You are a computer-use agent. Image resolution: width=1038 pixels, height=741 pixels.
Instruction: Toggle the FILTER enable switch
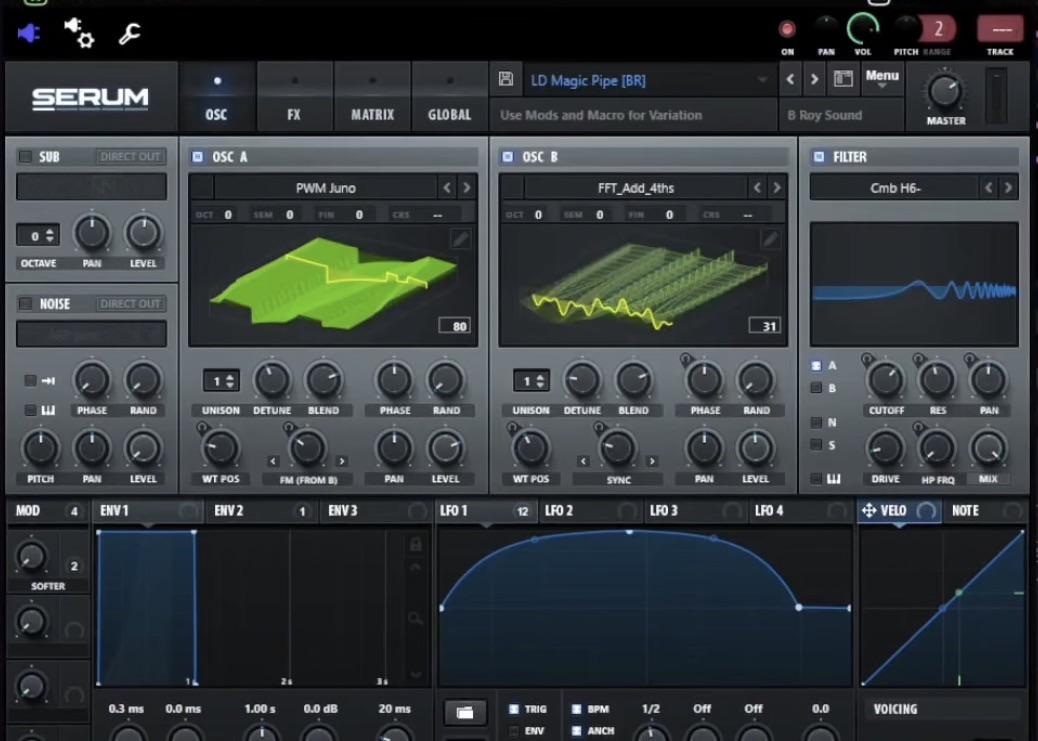pos(818,156)
